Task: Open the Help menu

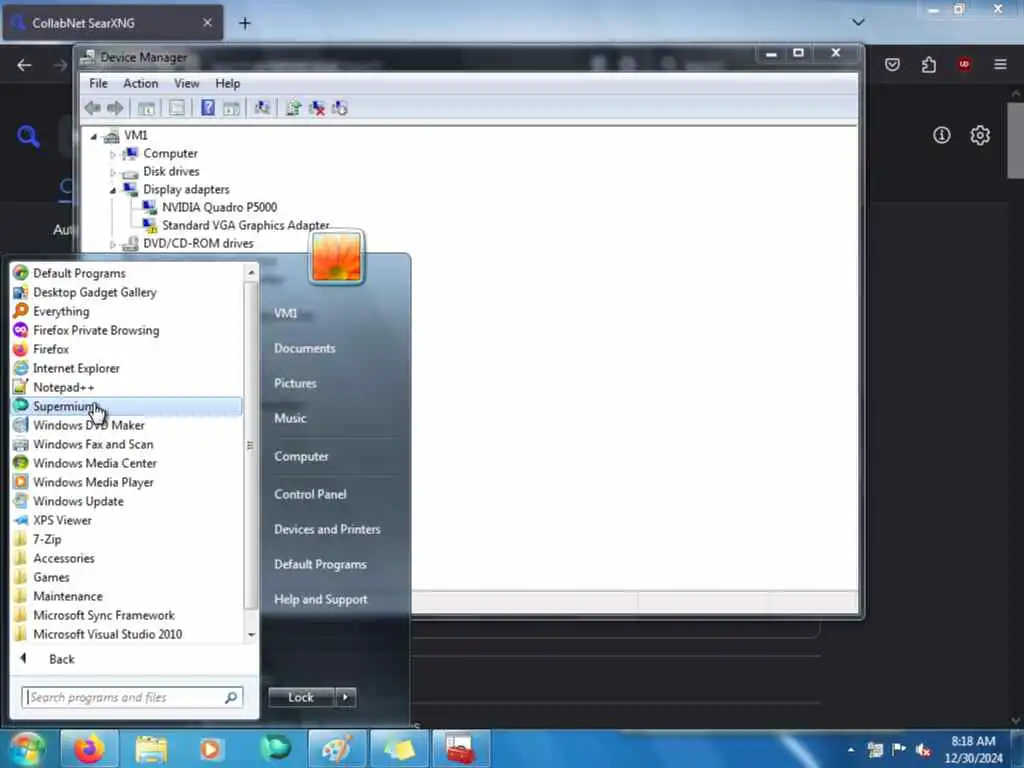Action: pyautogui.click(x=227, y=83)
